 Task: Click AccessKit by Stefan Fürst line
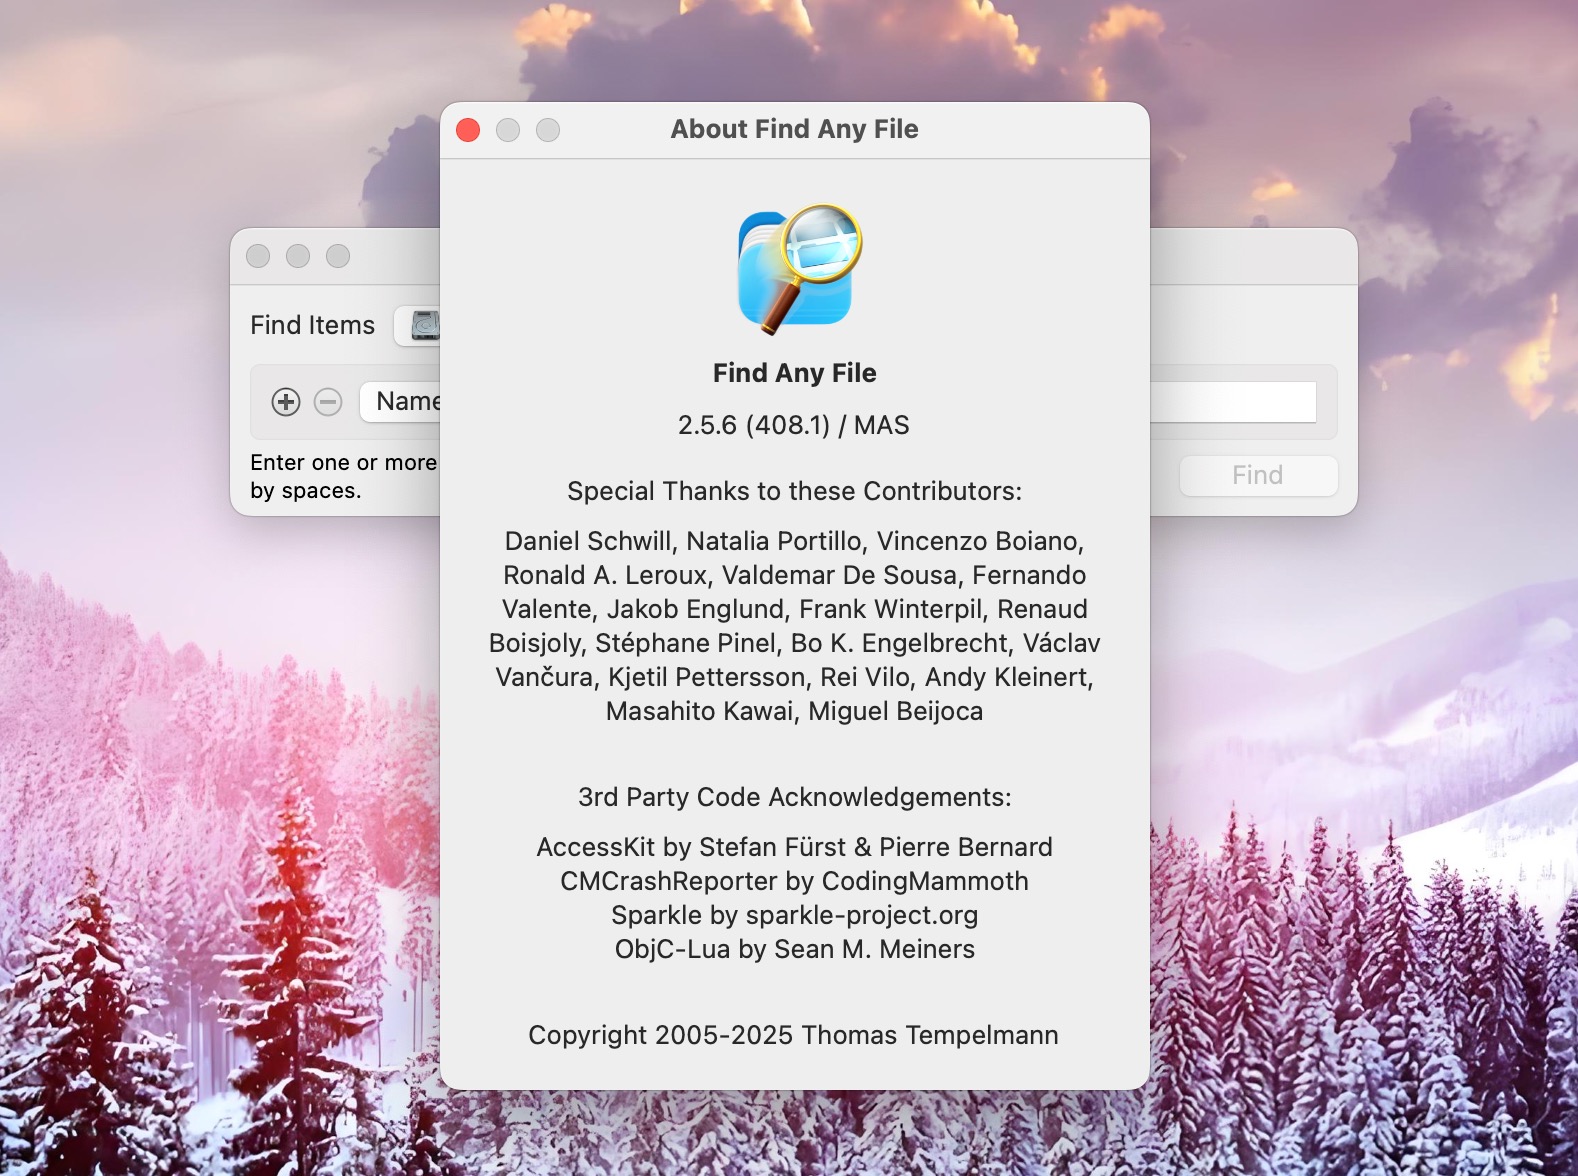click(x=795, y=847)
